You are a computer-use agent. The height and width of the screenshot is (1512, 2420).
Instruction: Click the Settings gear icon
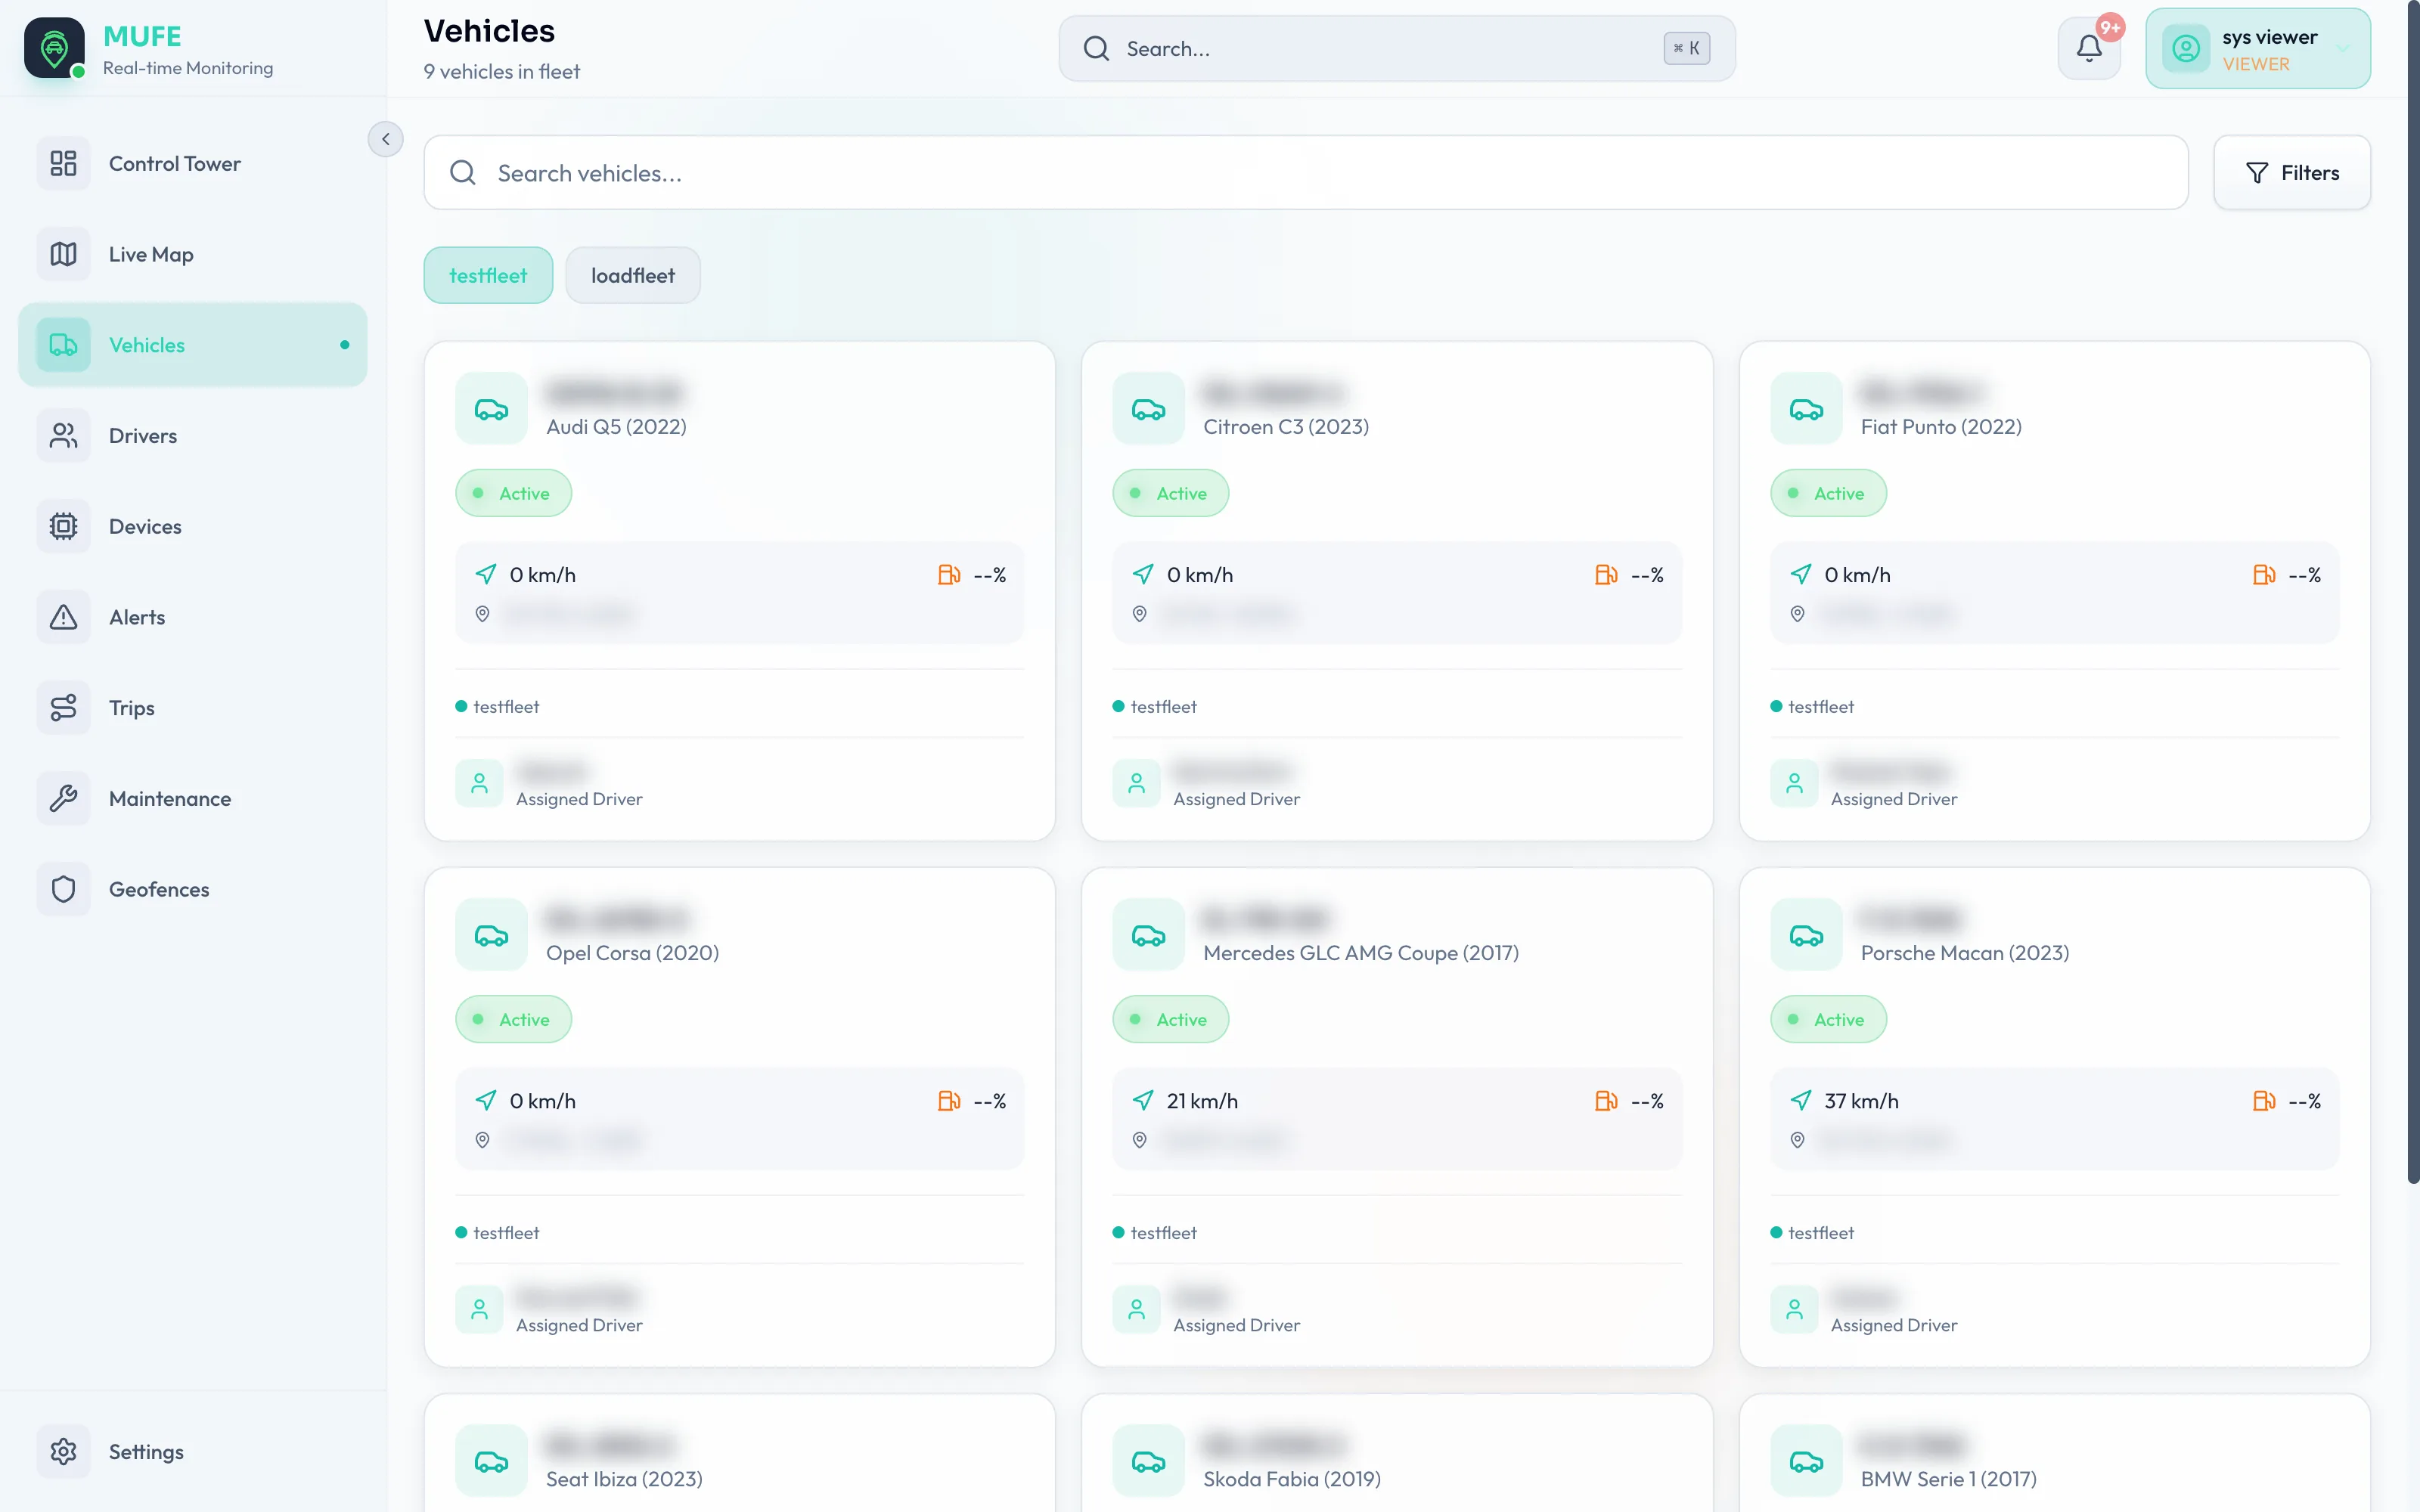63,1451
